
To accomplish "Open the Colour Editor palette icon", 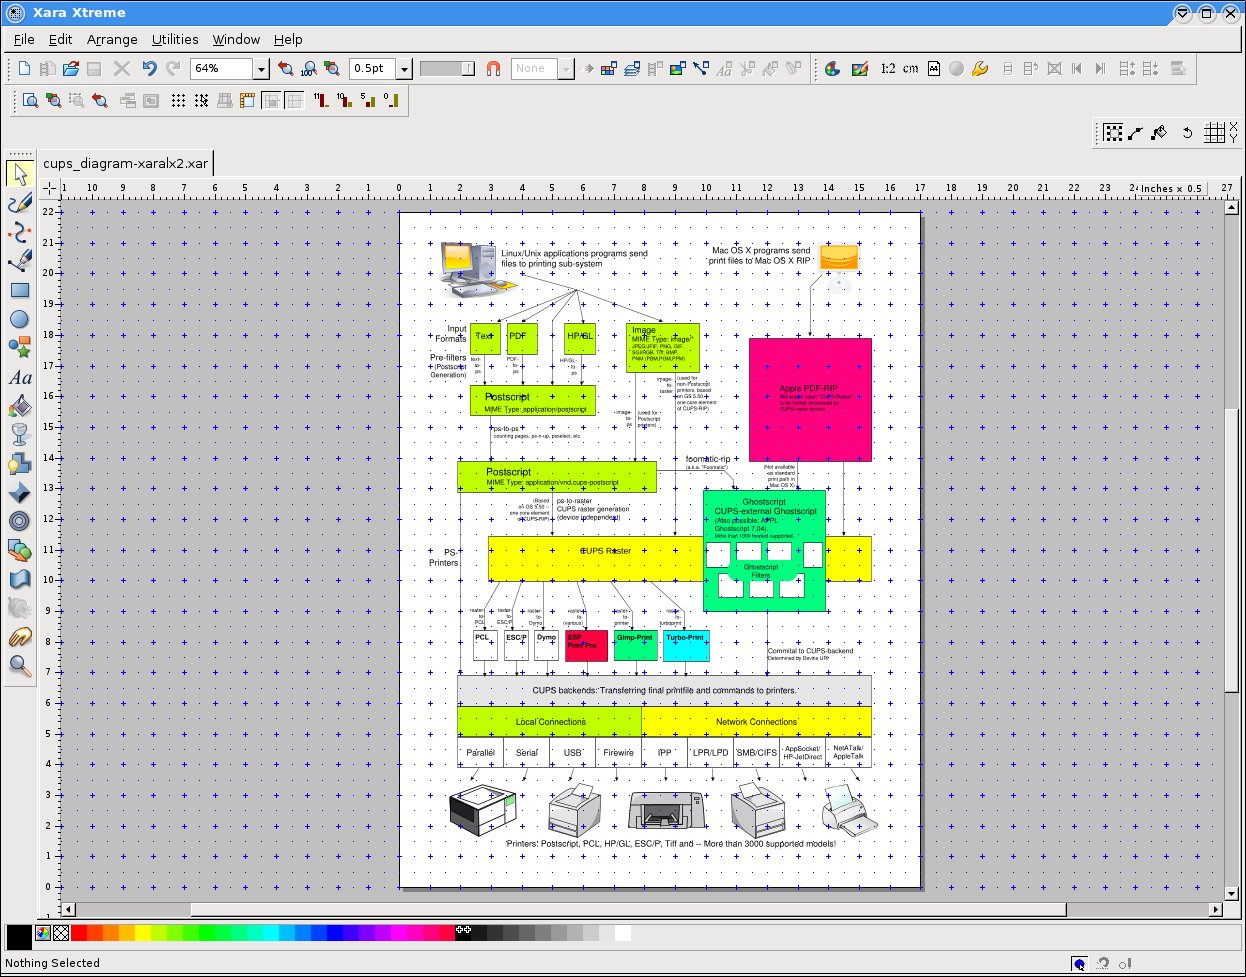I will click(x=832, y=69).
